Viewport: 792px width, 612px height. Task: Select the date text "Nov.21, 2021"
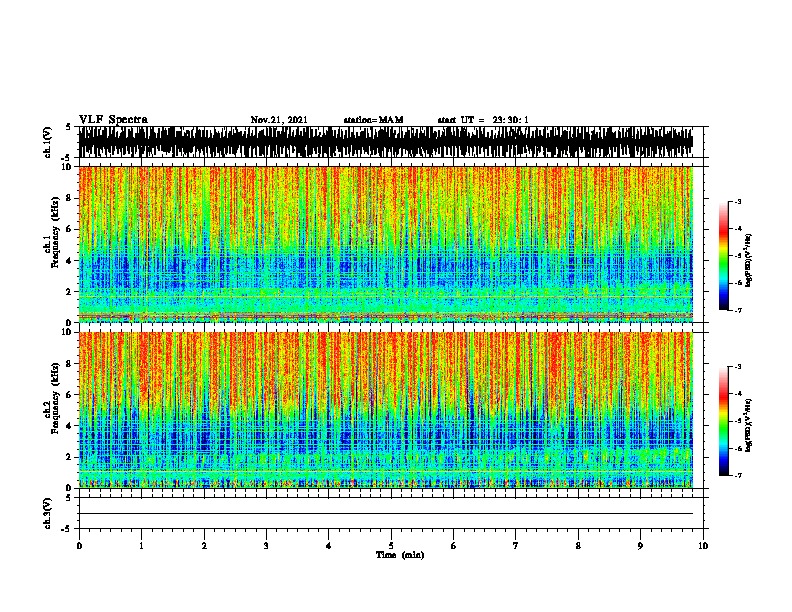(x=279, y=120)
